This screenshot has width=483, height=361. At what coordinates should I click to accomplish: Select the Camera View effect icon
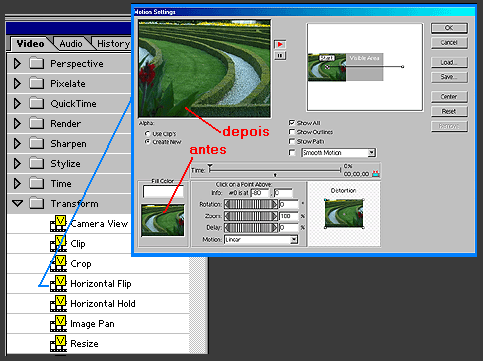(x=59, y=224)
